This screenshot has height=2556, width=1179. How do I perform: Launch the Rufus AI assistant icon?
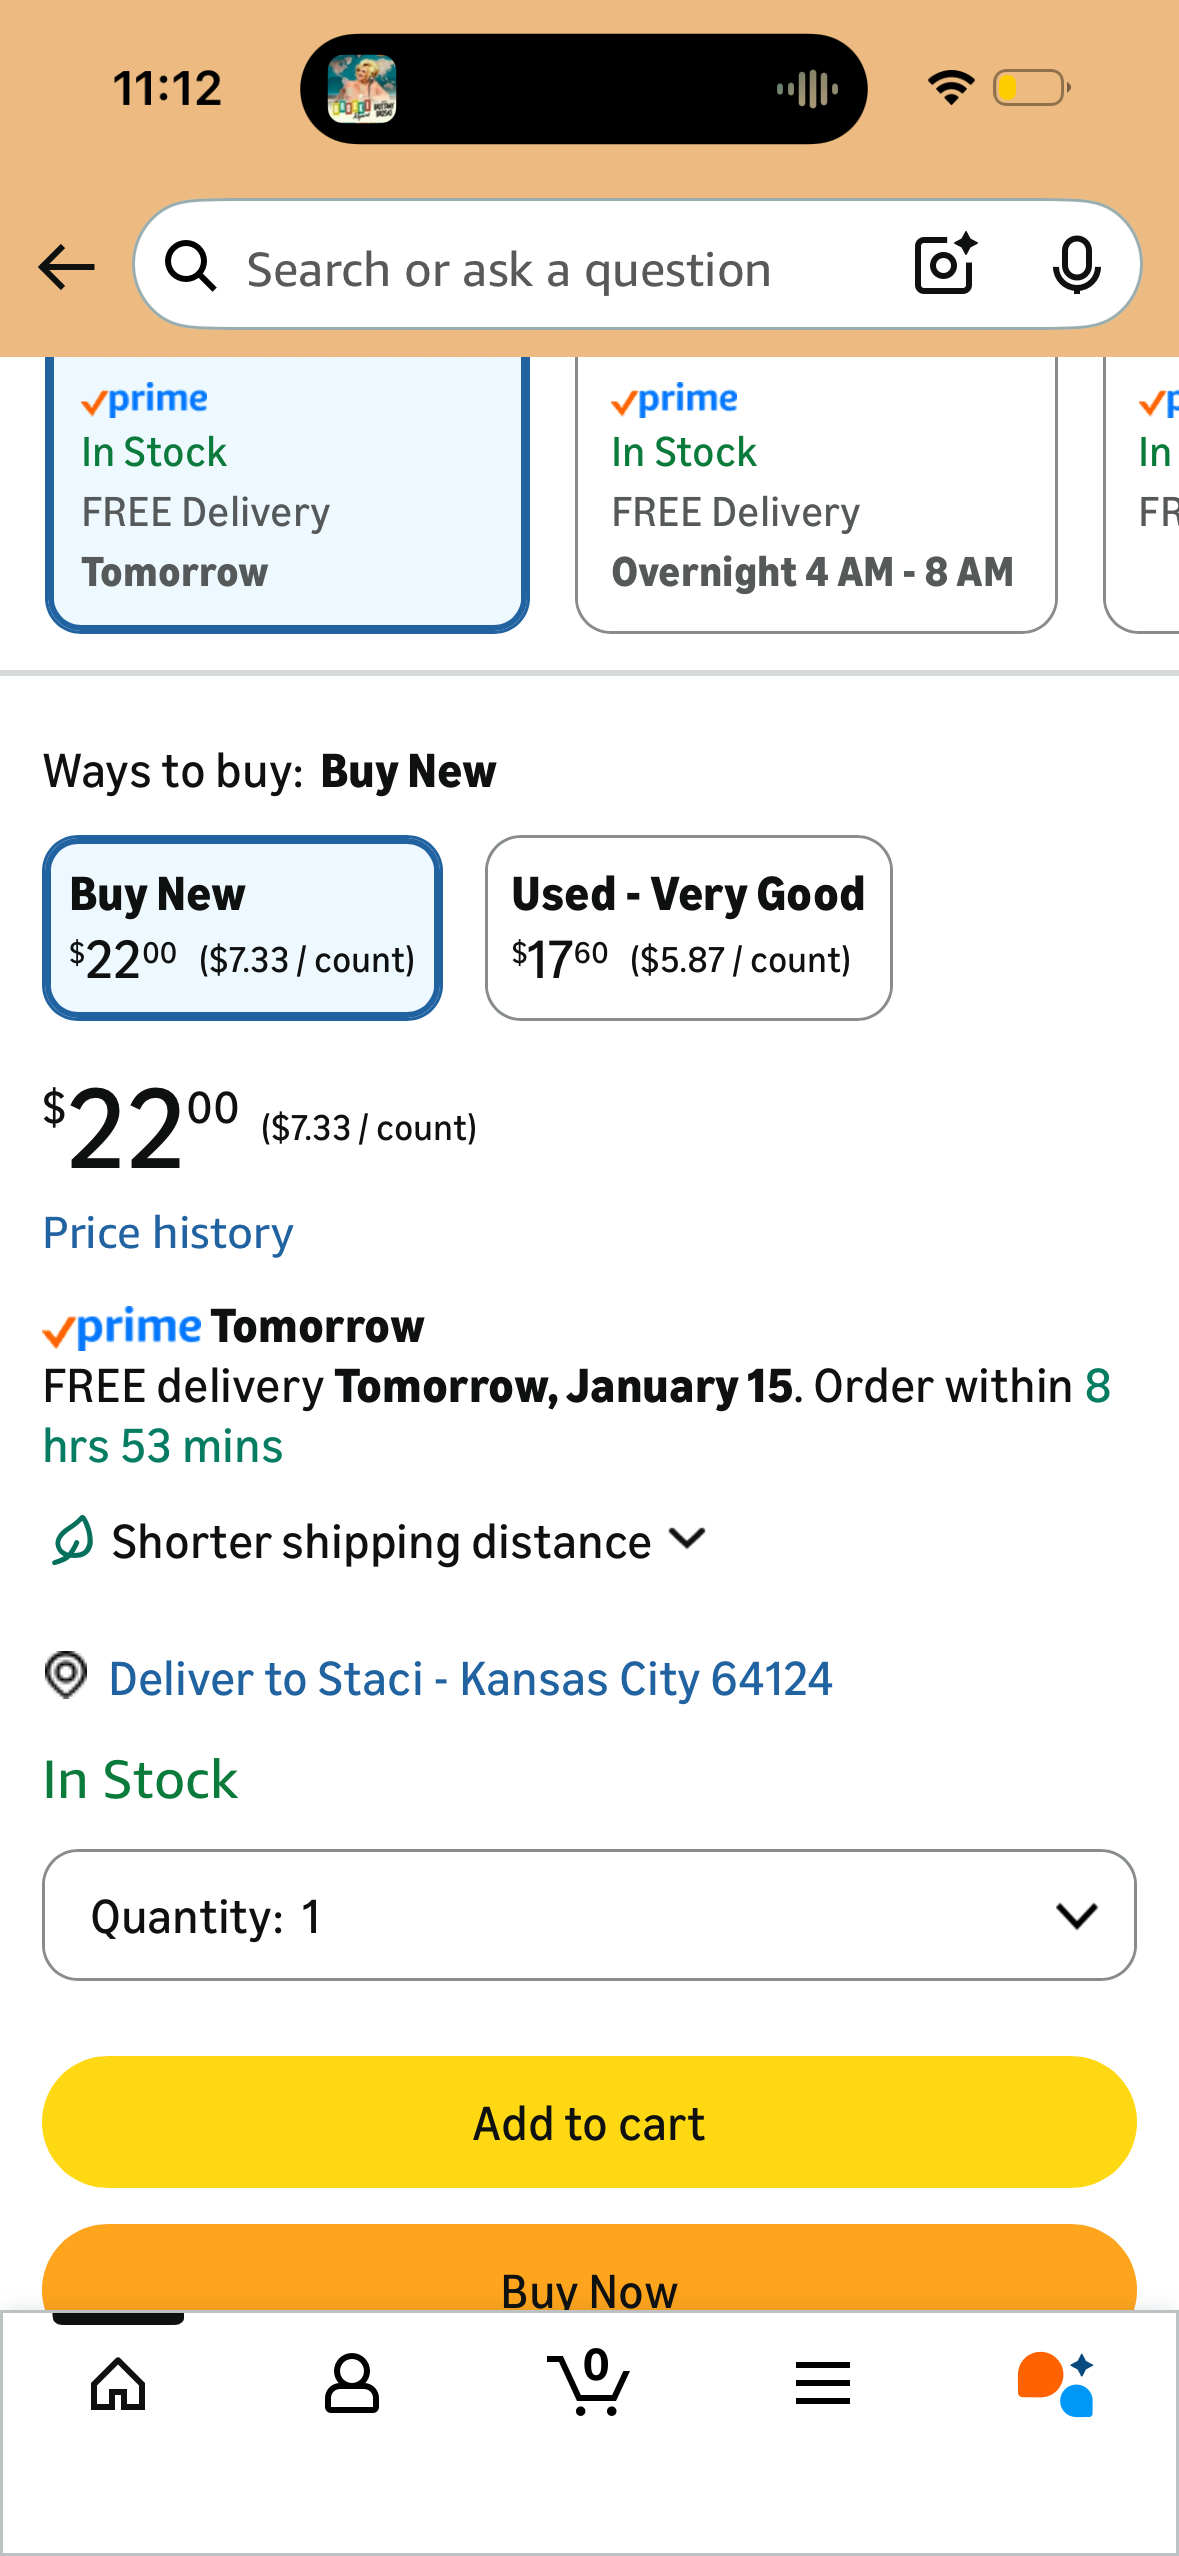pos(1056,2384)
